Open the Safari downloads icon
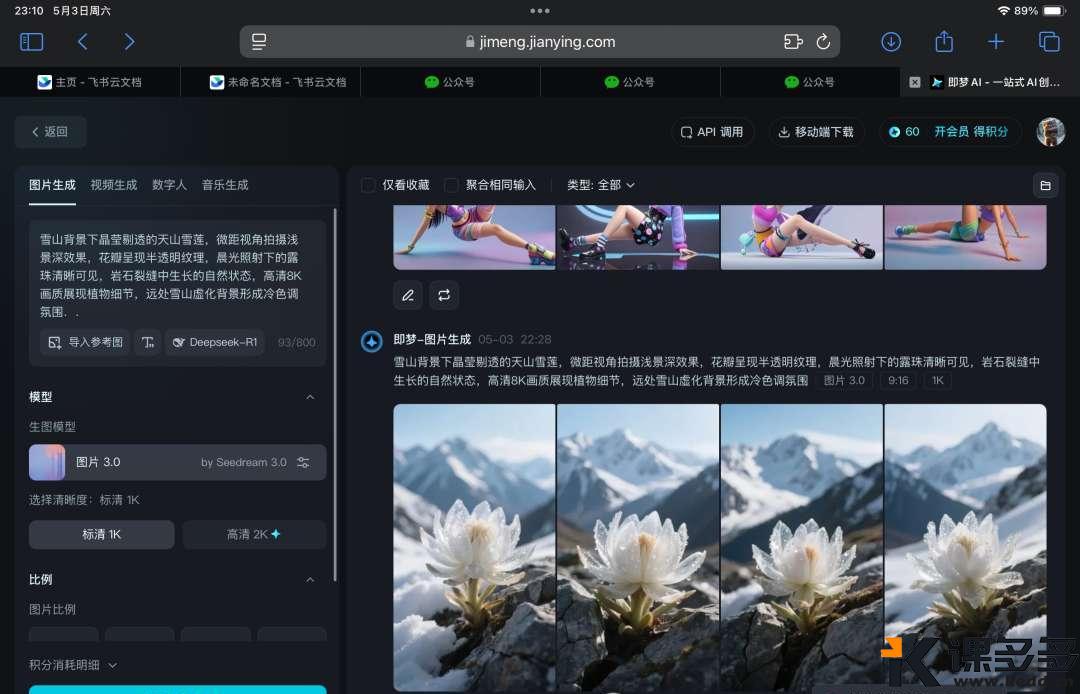The width and height of the screenshot is (1080, 694). pyautogui.click(x=891, y=42)
